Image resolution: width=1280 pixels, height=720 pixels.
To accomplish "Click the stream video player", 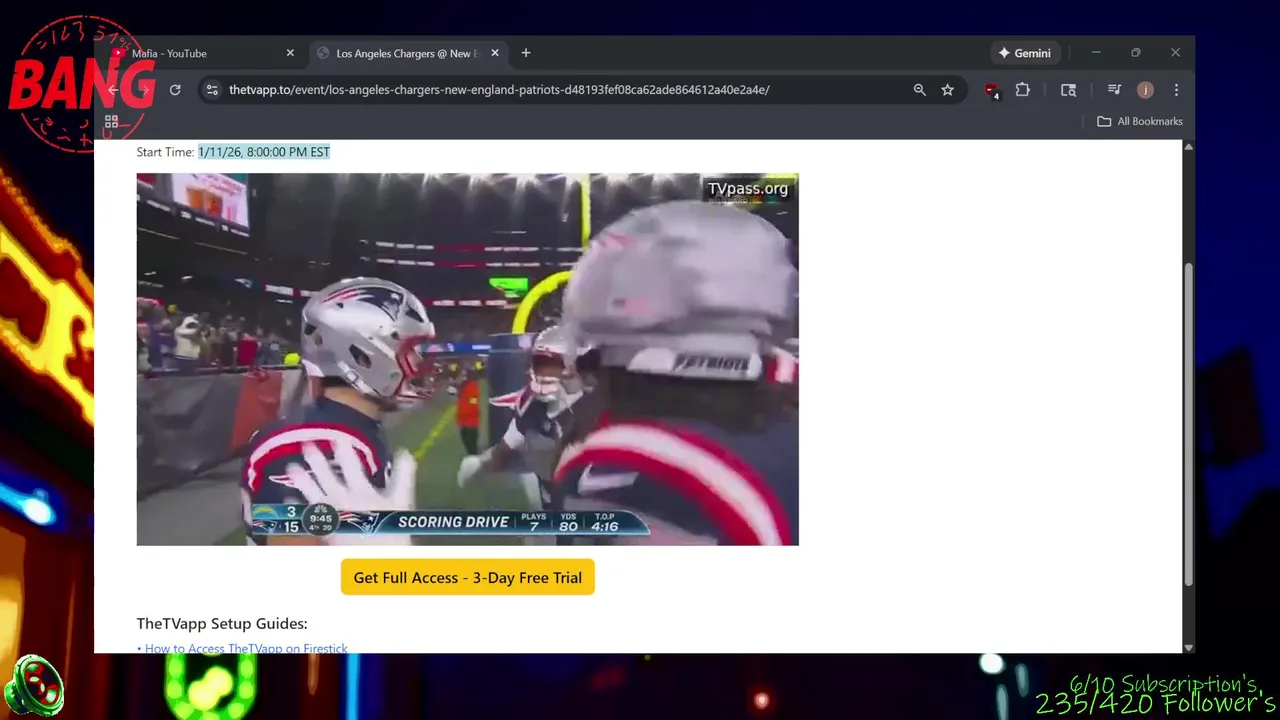I will coord(467,359).
